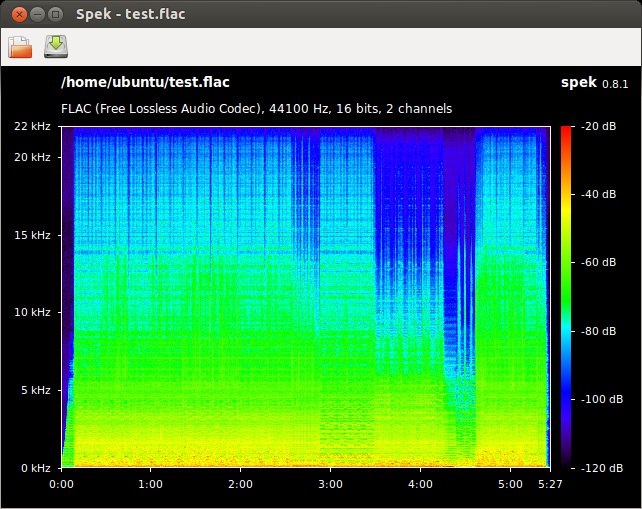This screenshot has width=642, height=509.
Task: Click the 10 kHz frequency axis label
Action: click(x=33, y=312)
